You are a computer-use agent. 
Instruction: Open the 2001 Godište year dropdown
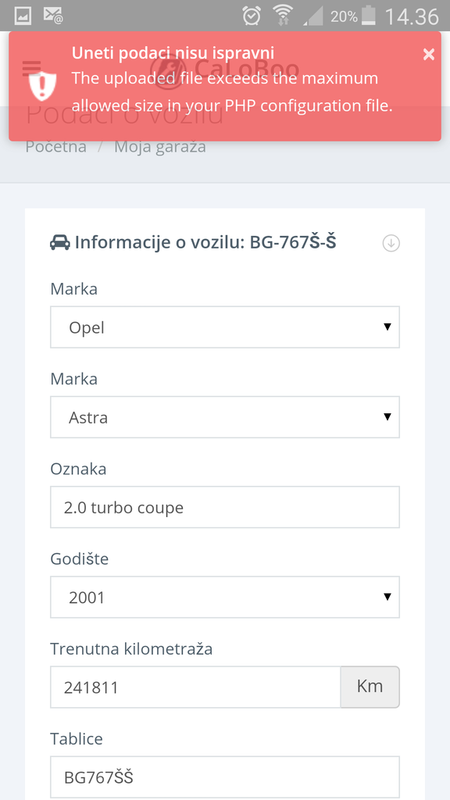tap(225, 597)
